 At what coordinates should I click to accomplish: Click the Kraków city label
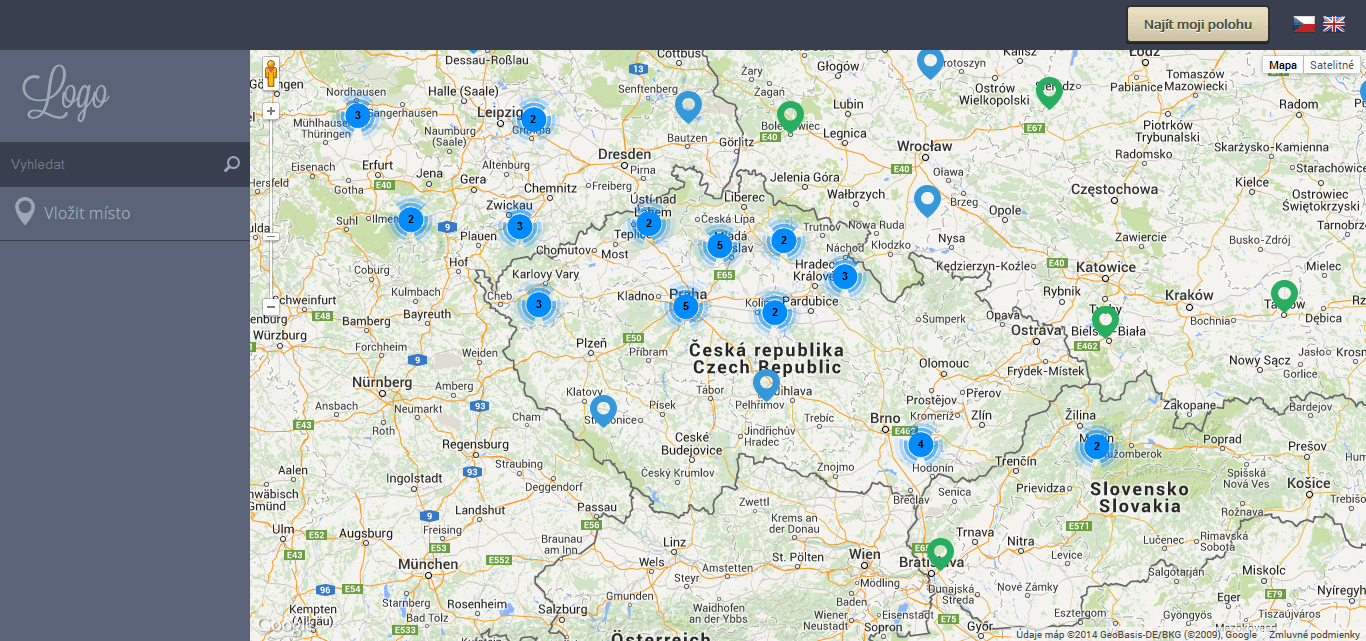point(1189,295)
